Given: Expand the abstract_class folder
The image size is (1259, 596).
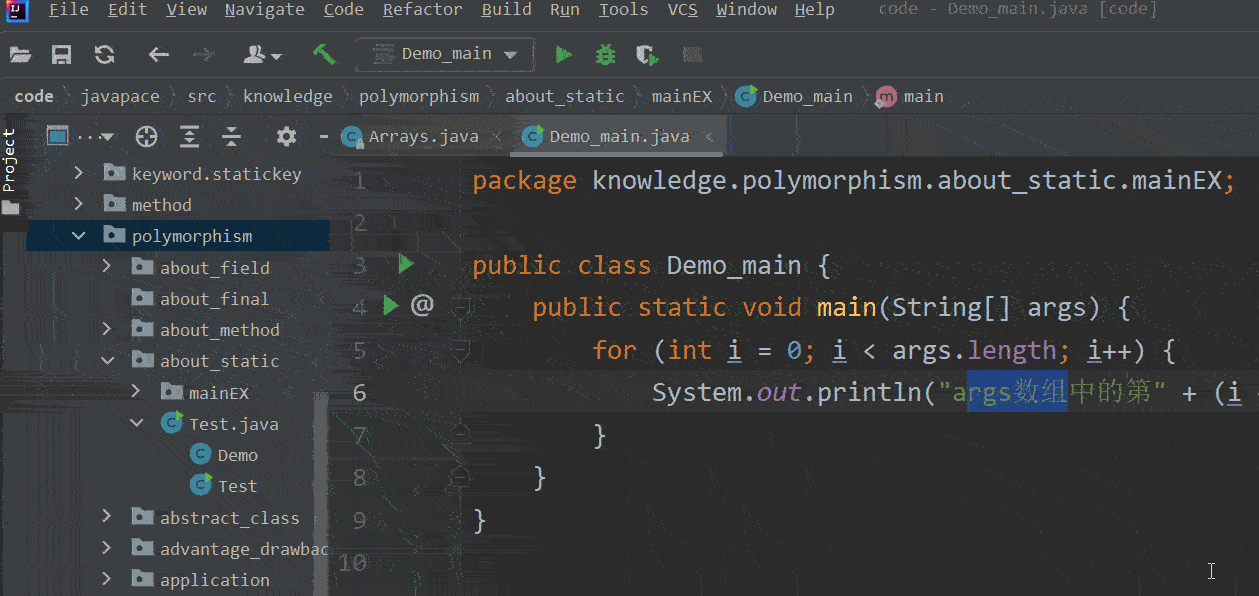Looking at the screenshot, I should (x=107, y=518).
